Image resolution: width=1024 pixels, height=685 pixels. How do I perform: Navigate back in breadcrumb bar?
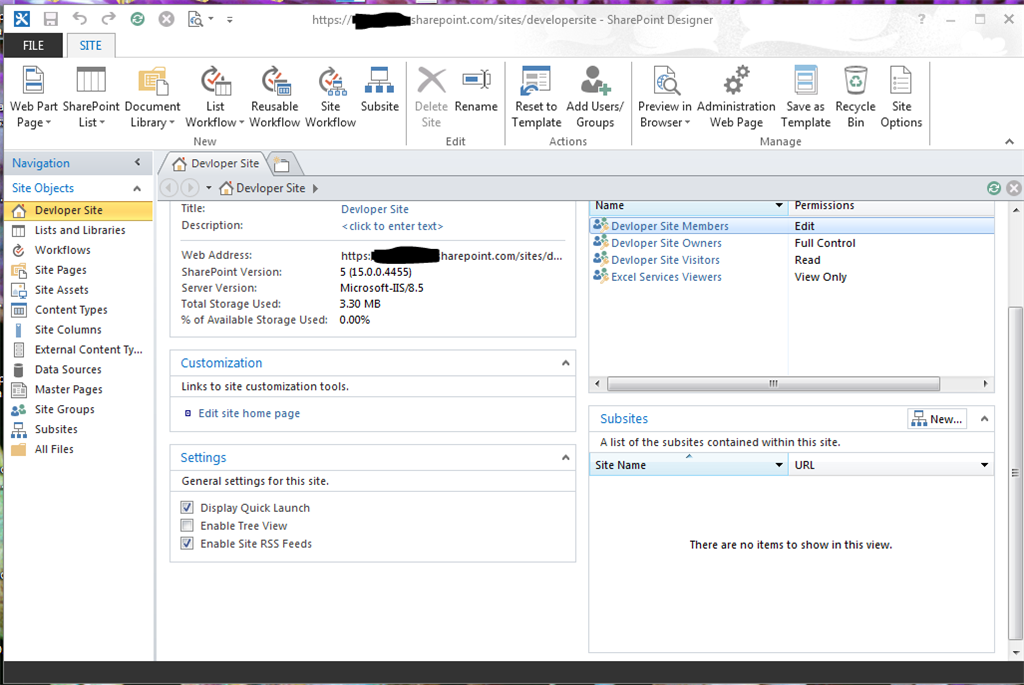click(x=169, y=188)
